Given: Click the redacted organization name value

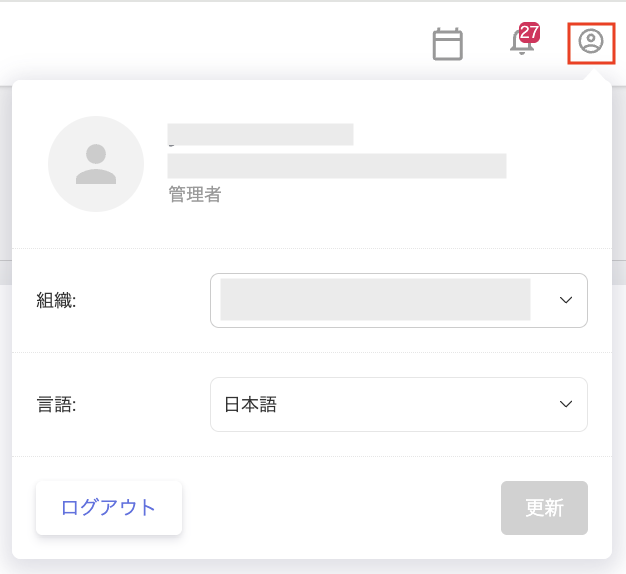Looking at the screenshot, I should (x=374, y=300).
